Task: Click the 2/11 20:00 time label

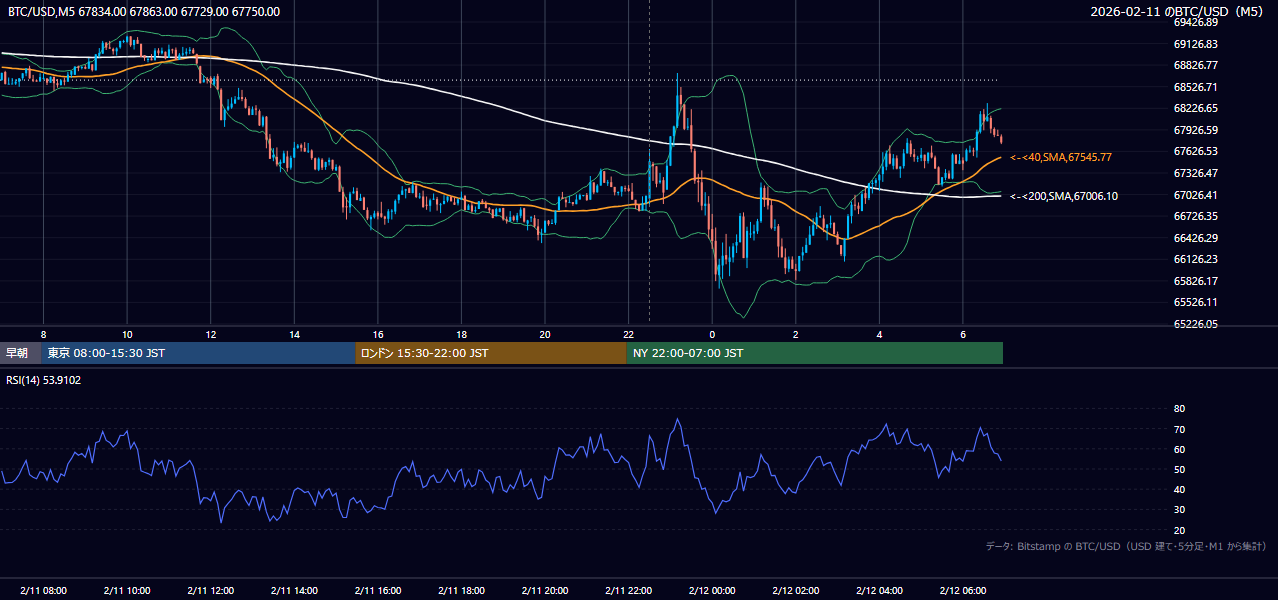Action: 545,591
